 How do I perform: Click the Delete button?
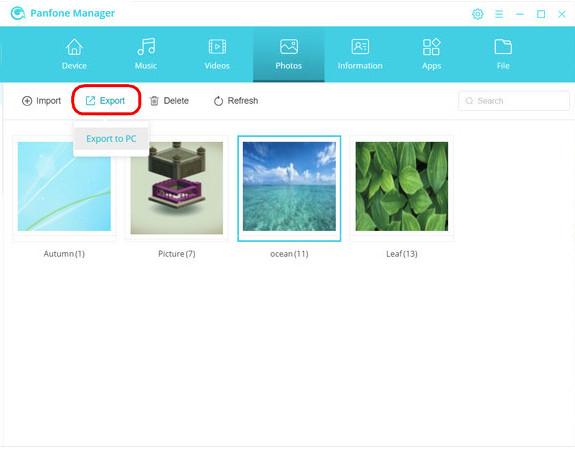coord(169,101)
